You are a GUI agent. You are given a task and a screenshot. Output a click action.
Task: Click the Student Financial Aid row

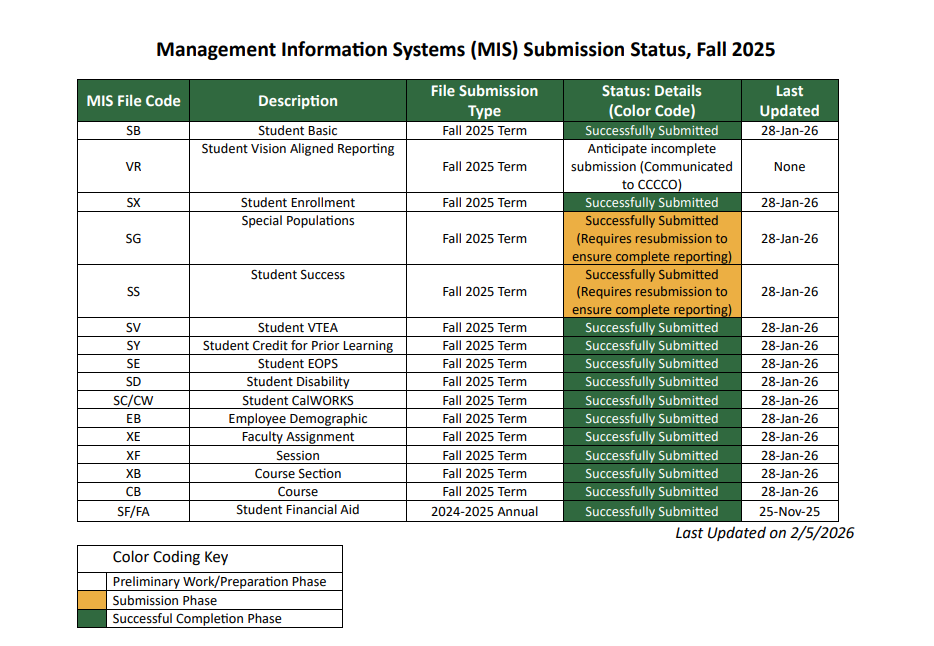coord(297,511)
